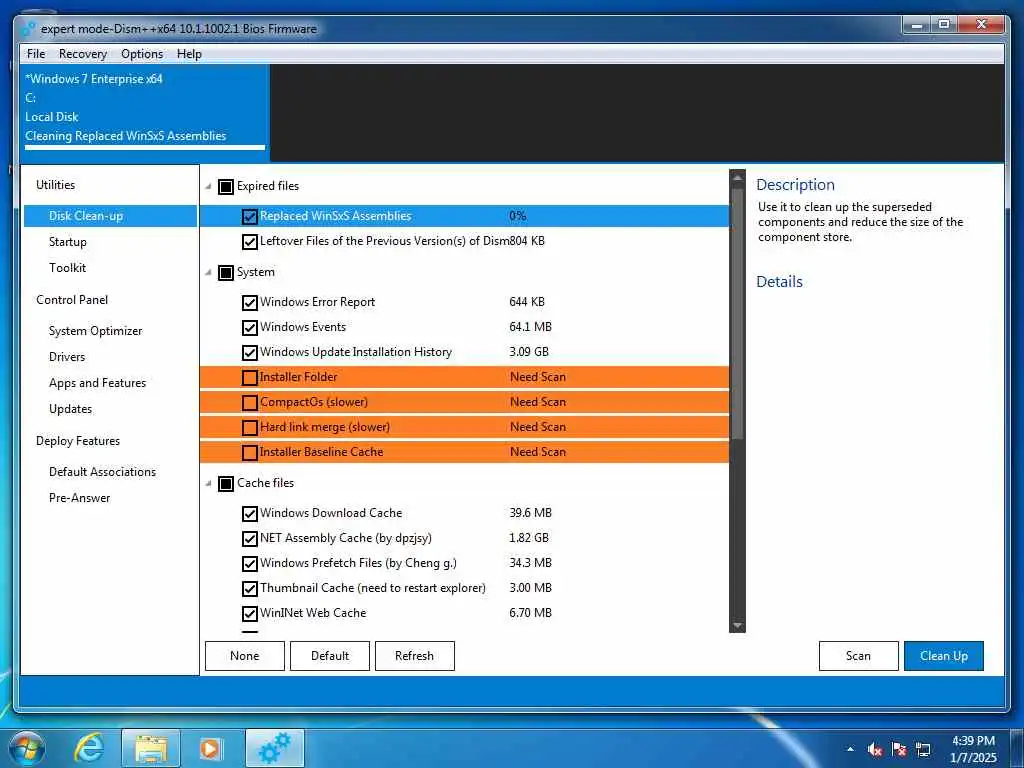Open network status tray icon
Viewport: 1024px width, 768px height.
pos(923,749)
